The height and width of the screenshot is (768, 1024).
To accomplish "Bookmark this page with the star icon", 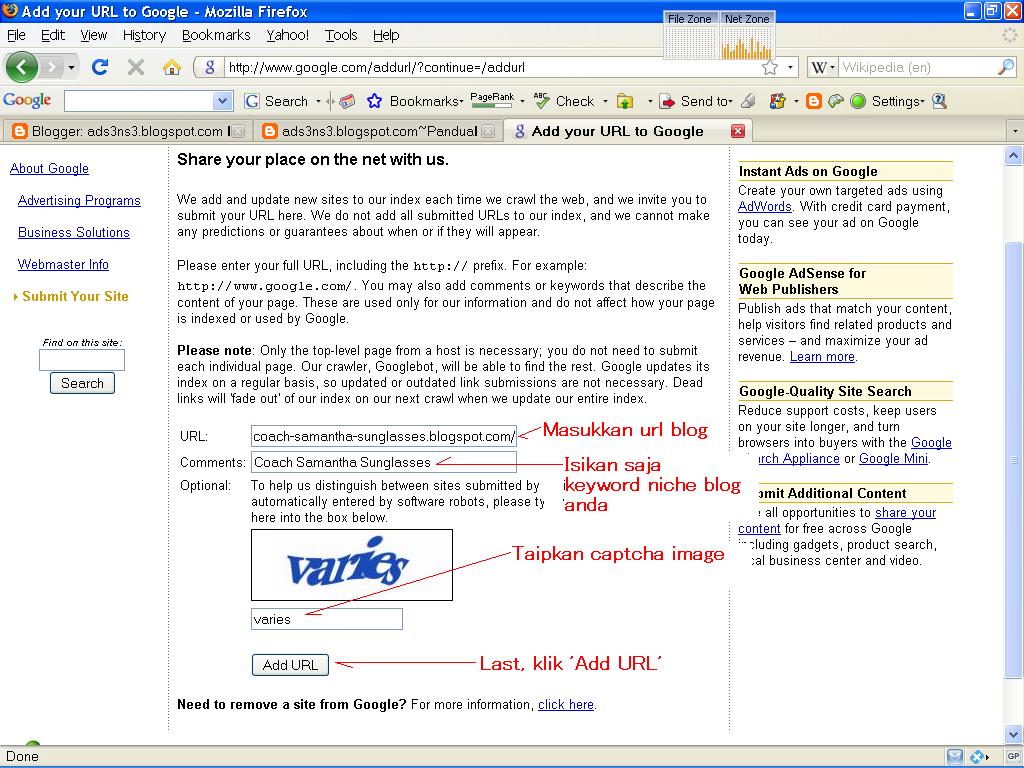I will tap(771, 67).
